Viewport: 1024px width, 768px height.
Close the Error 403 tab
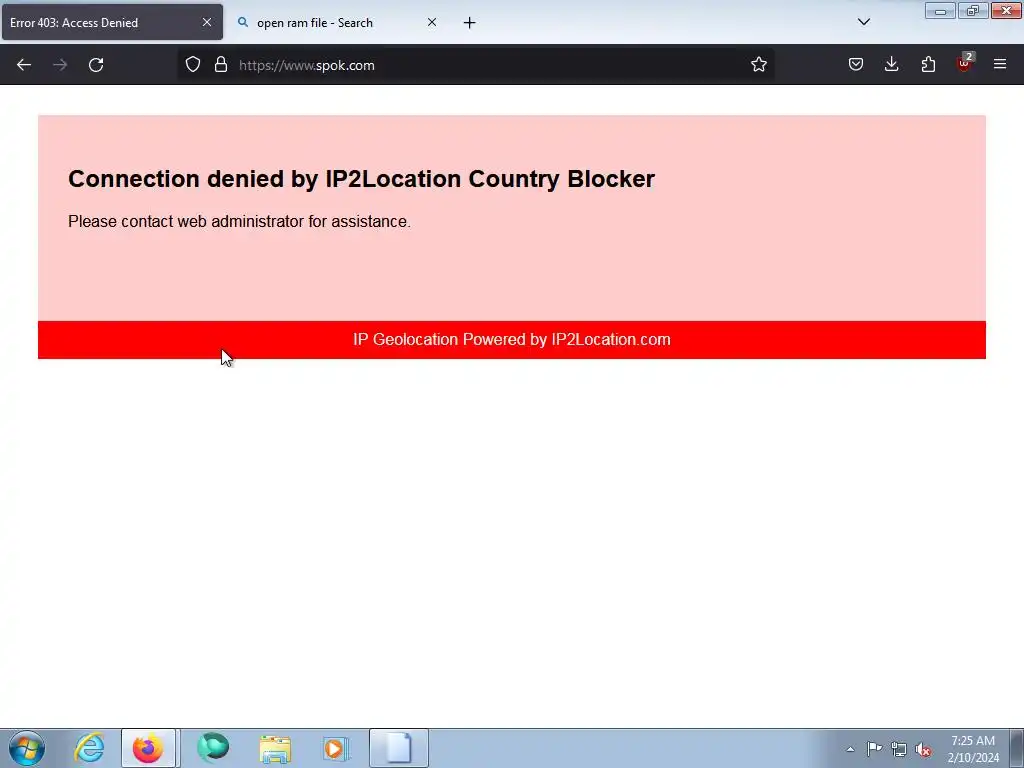pos(206,22)
